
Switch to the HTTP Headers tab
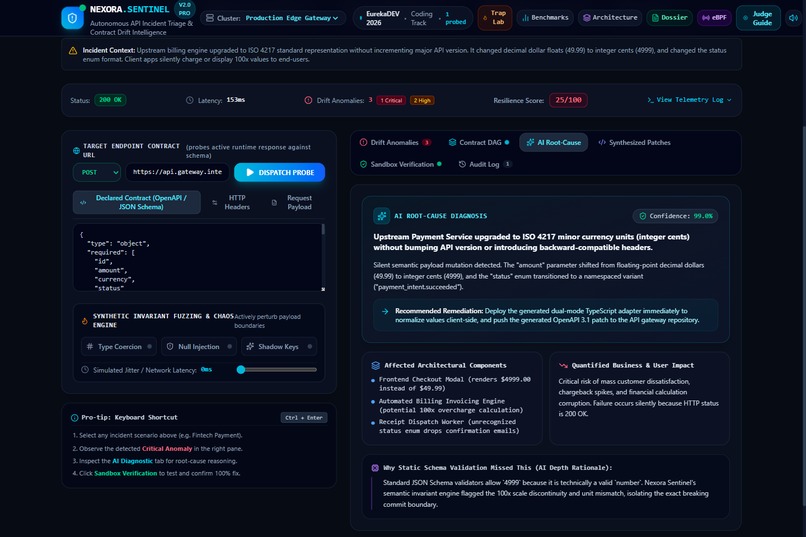click(x=231, y=202)
